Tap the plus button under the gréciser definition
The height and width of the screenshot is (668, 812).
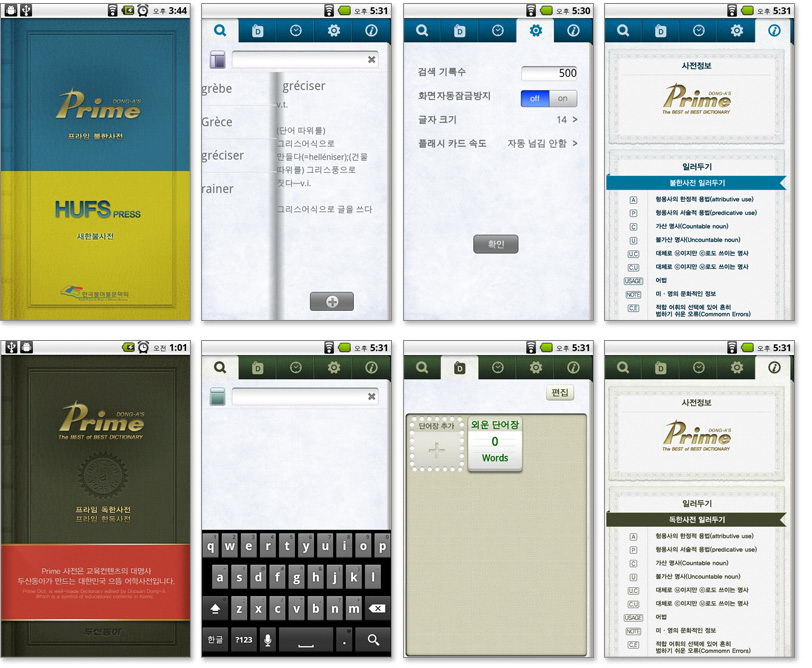[x=332, y=301]
